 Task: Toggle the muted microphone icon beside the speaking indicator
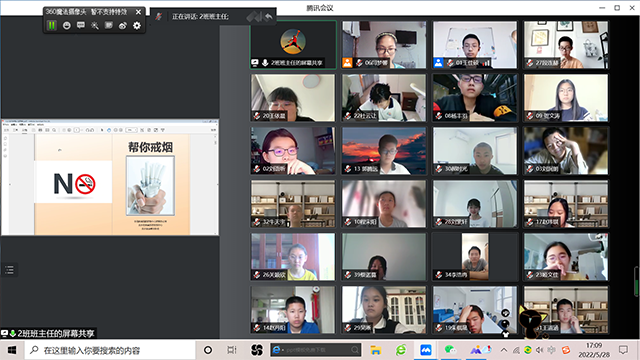click(x=159, y=16)
